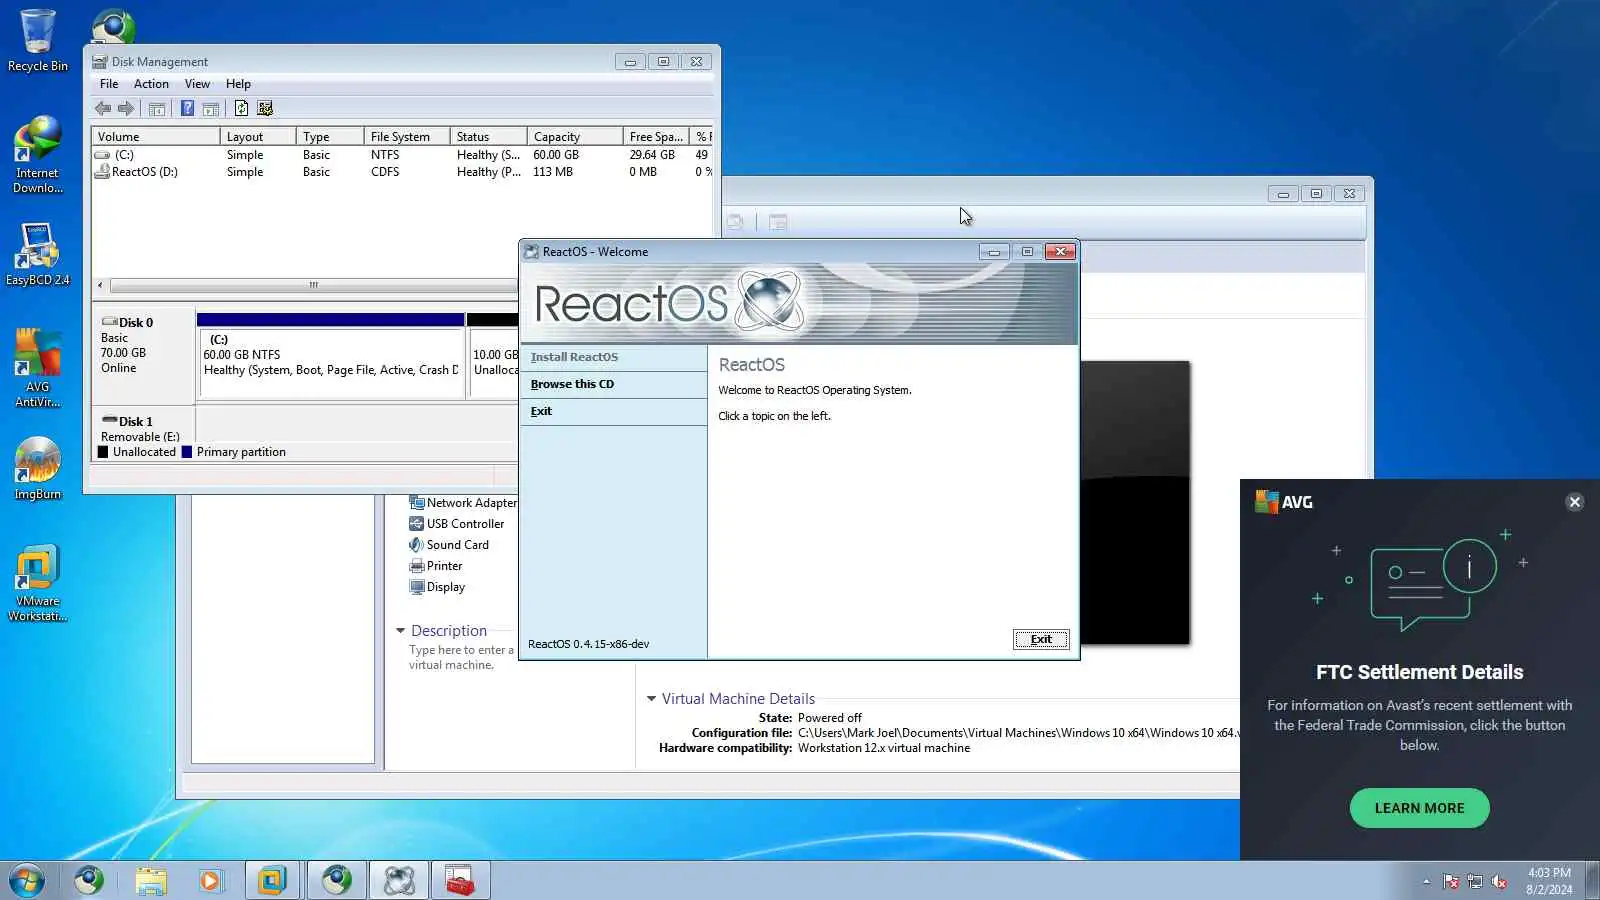This screenshot has height=900, width=1600.
Task: Sort by the Layout column header
Action: click(258, 137)
